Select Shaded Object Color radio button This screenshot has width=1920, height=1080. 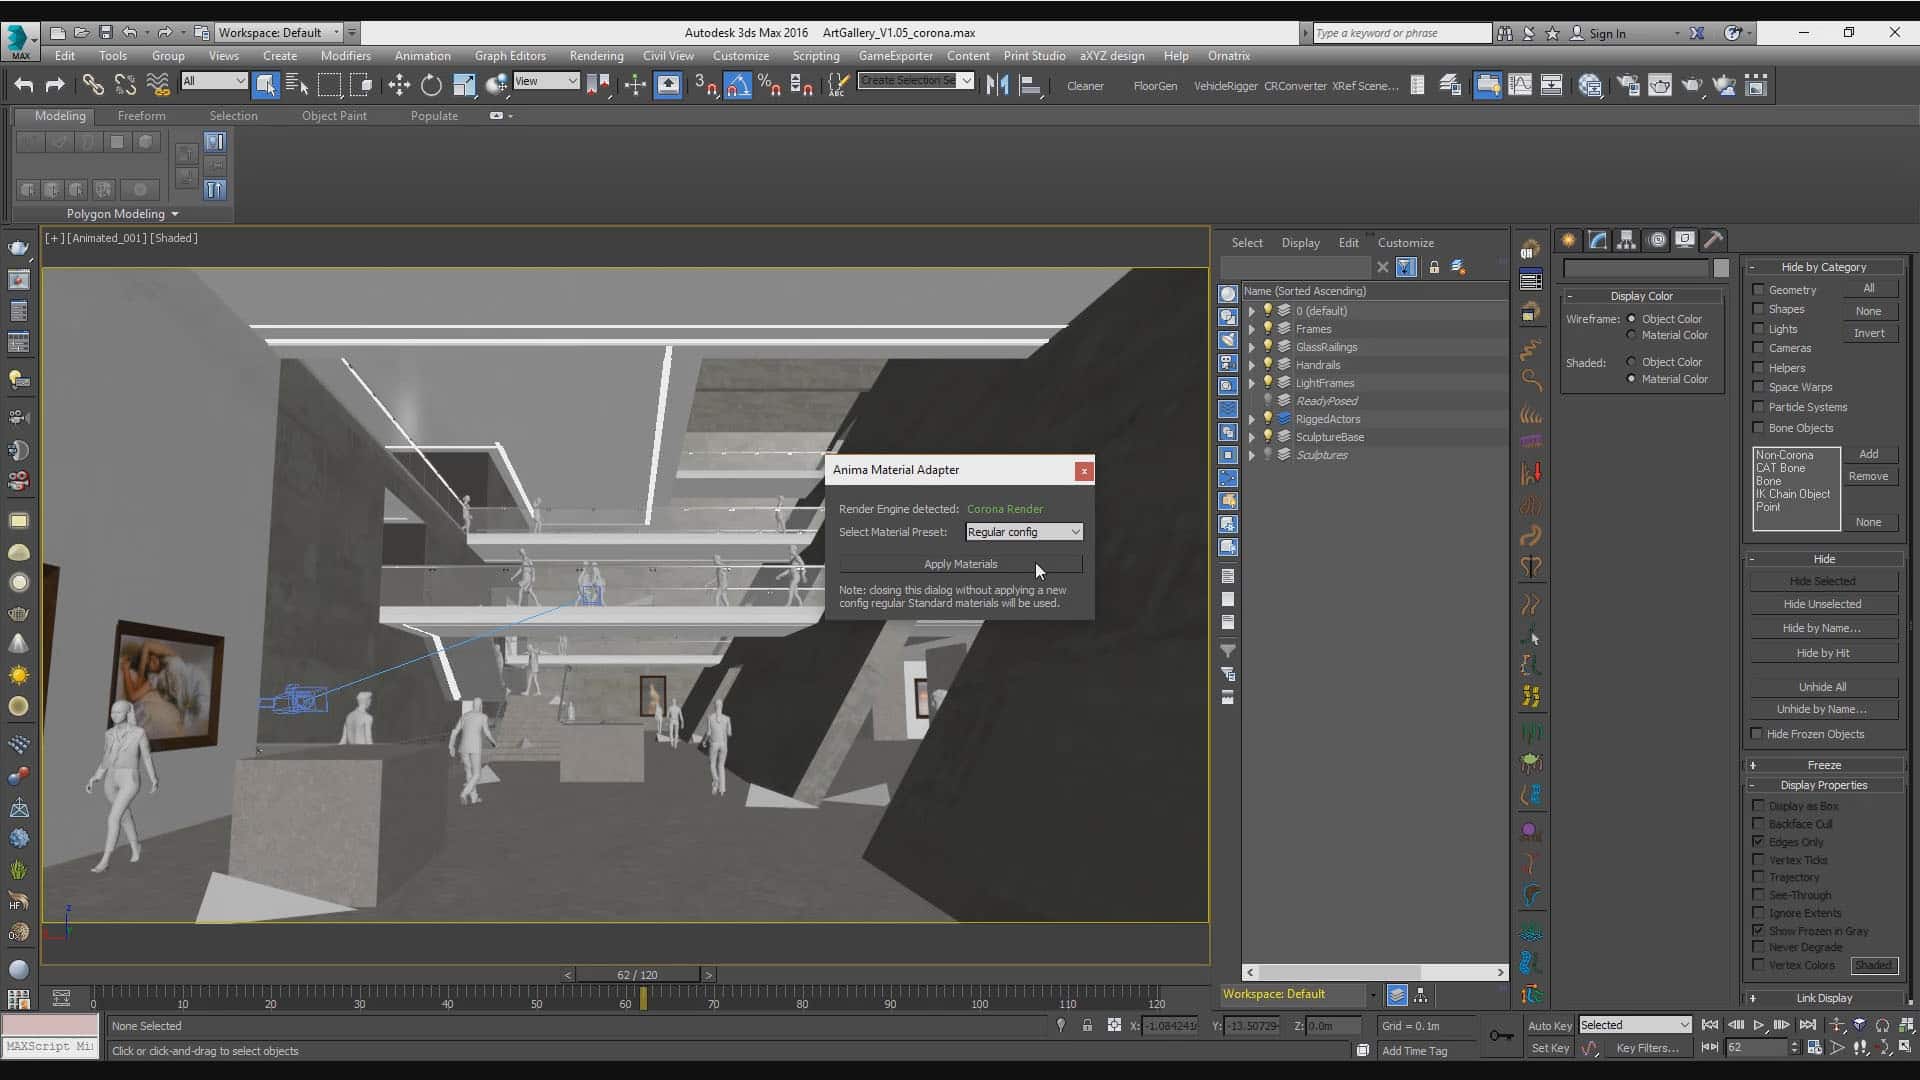(1631, 362)
